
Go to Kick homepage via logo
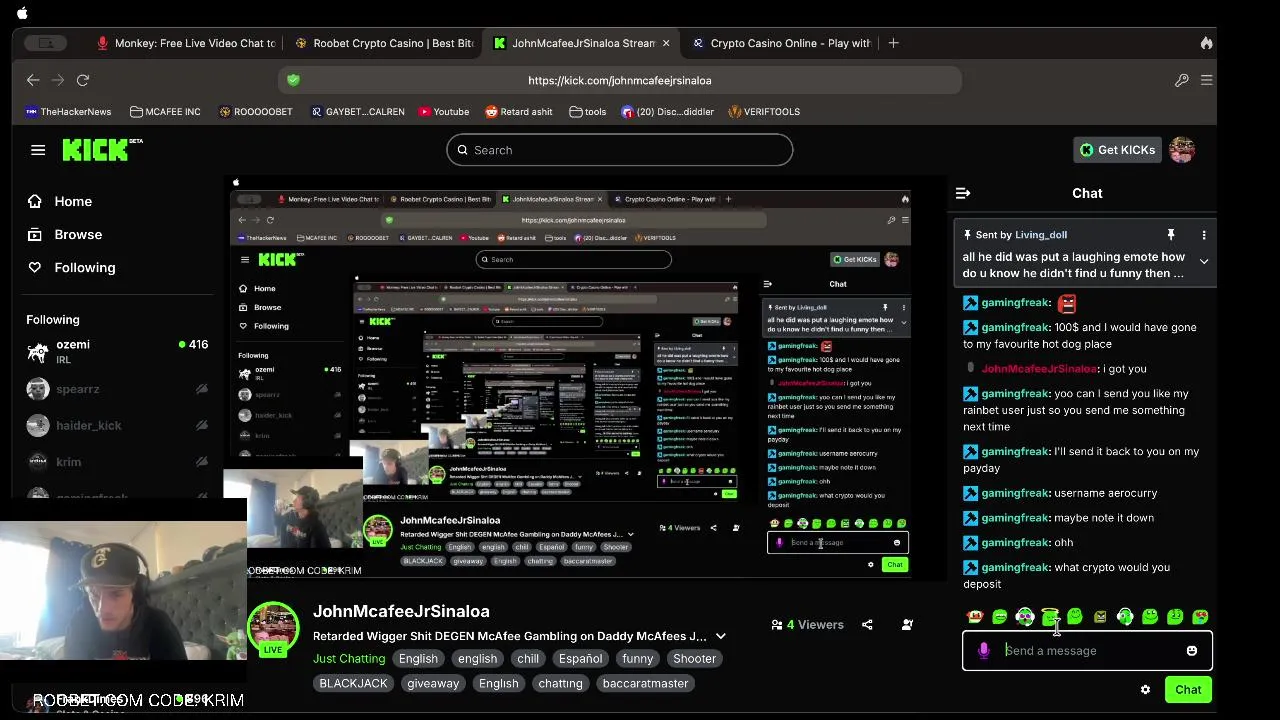tap(102, 150)
